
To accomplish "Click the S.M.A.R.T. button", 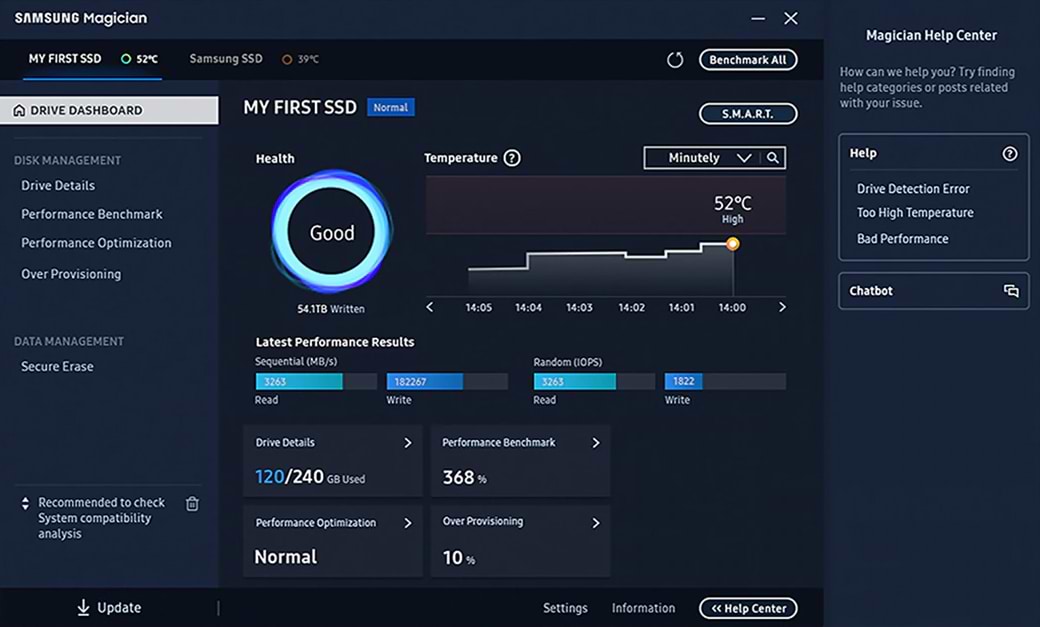I will [748, 113].
